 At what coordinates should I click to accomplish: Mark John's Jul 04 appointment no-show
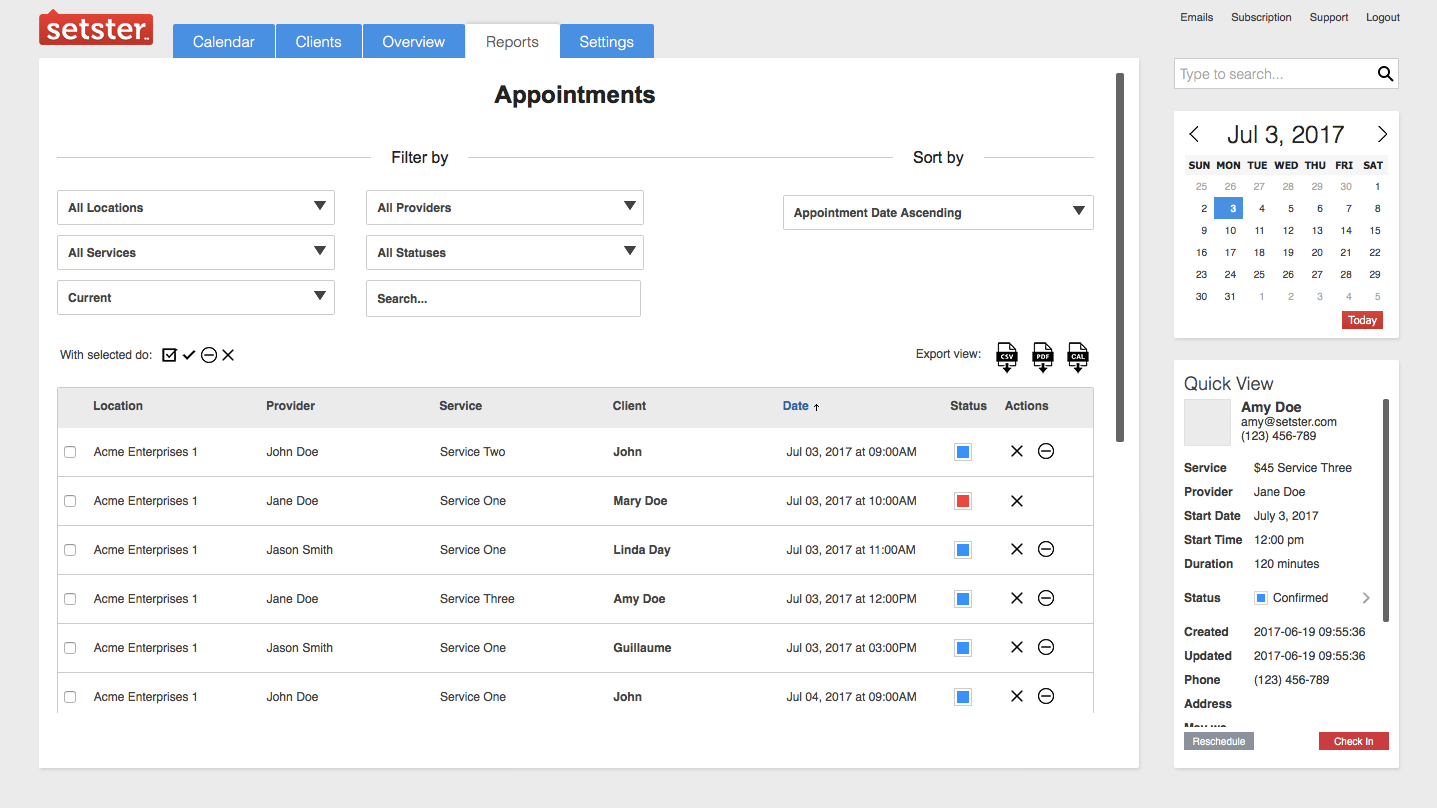(x=1046, y=697)
